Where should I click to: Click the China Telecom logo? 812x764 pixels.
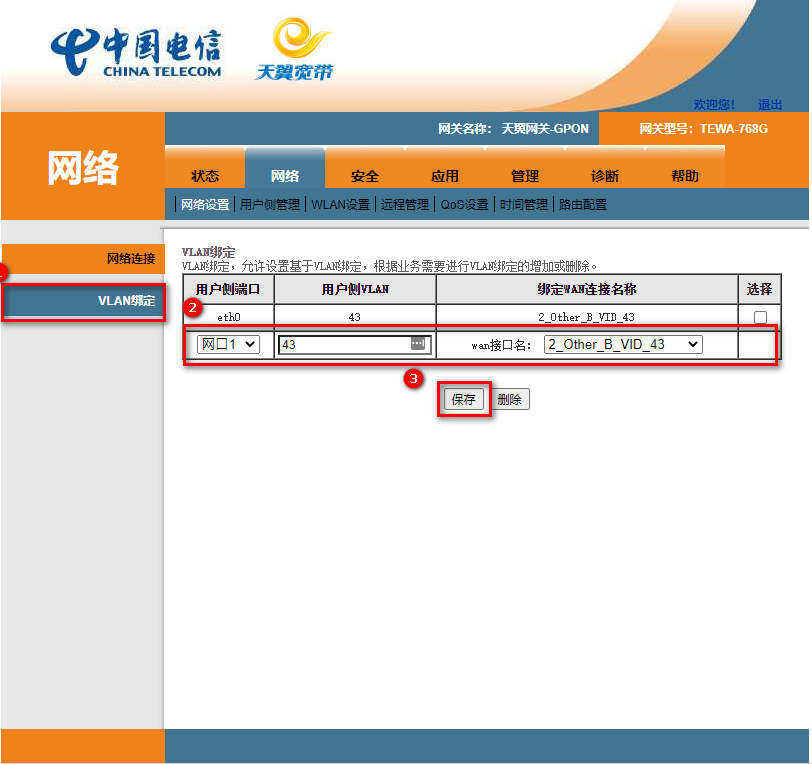coord(136,53)
